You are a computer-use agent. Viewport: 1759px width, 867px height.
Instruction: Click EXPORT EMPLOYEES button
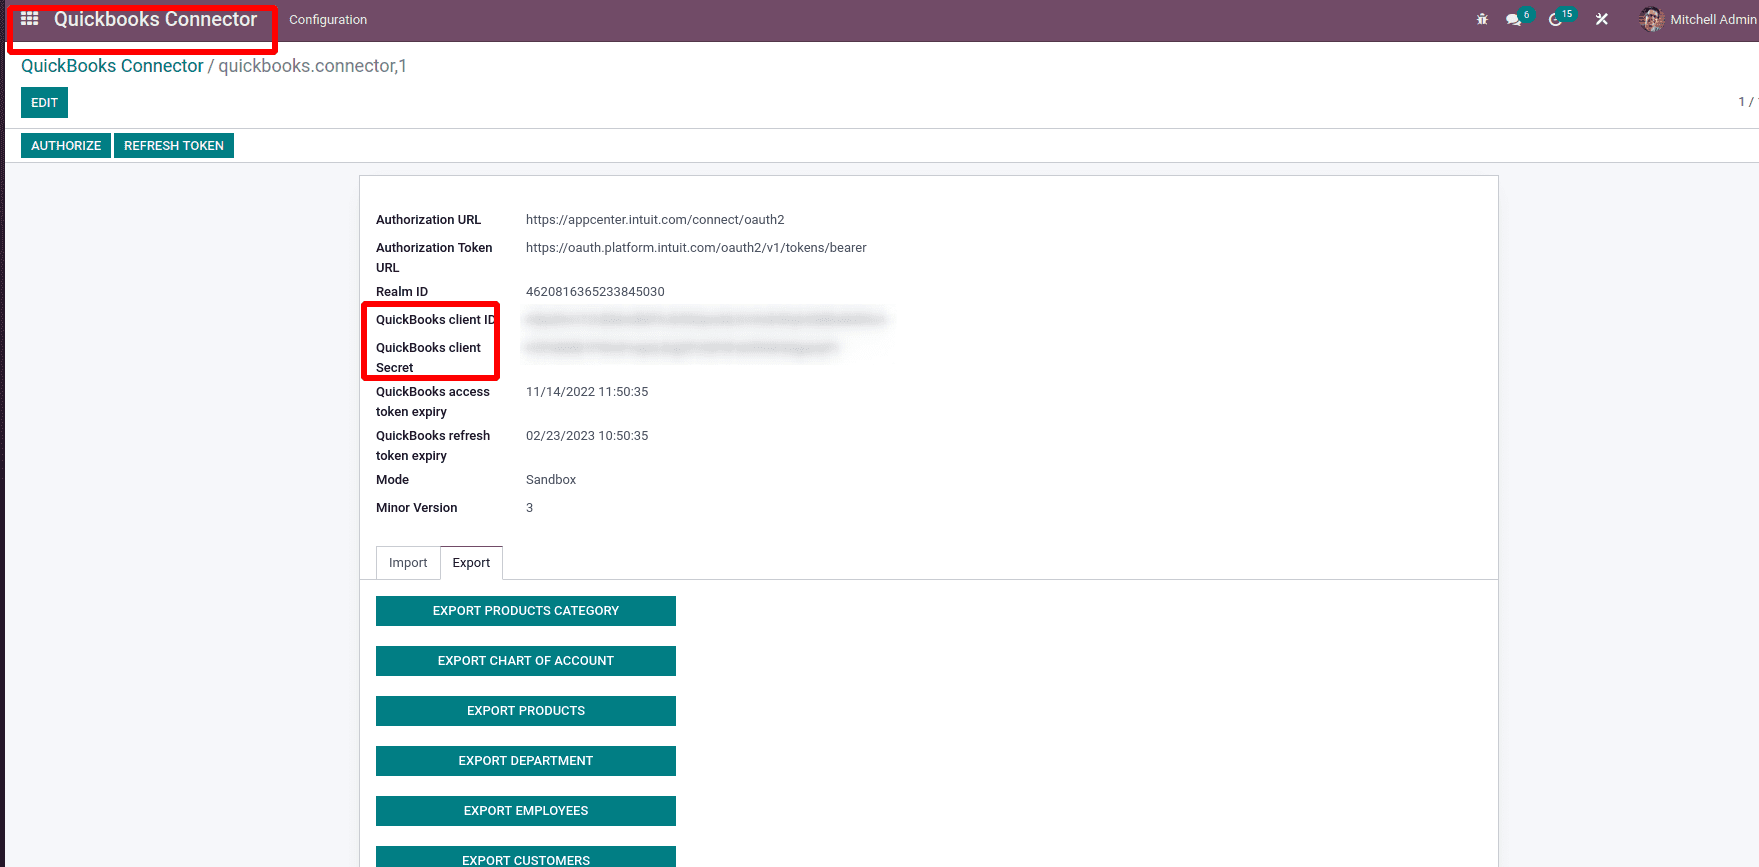pyautogui.click(x=526, y=811)
